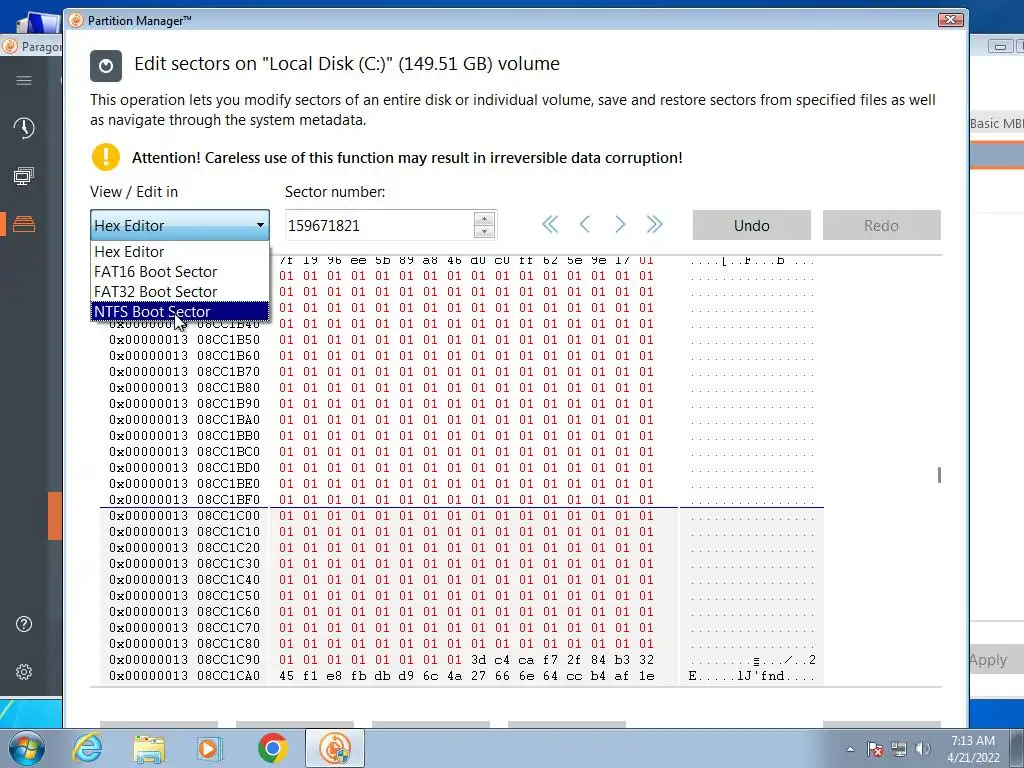Choose NTFS Boot Sector option
This screenshot has width=1024, height=768.
point(180,312)
